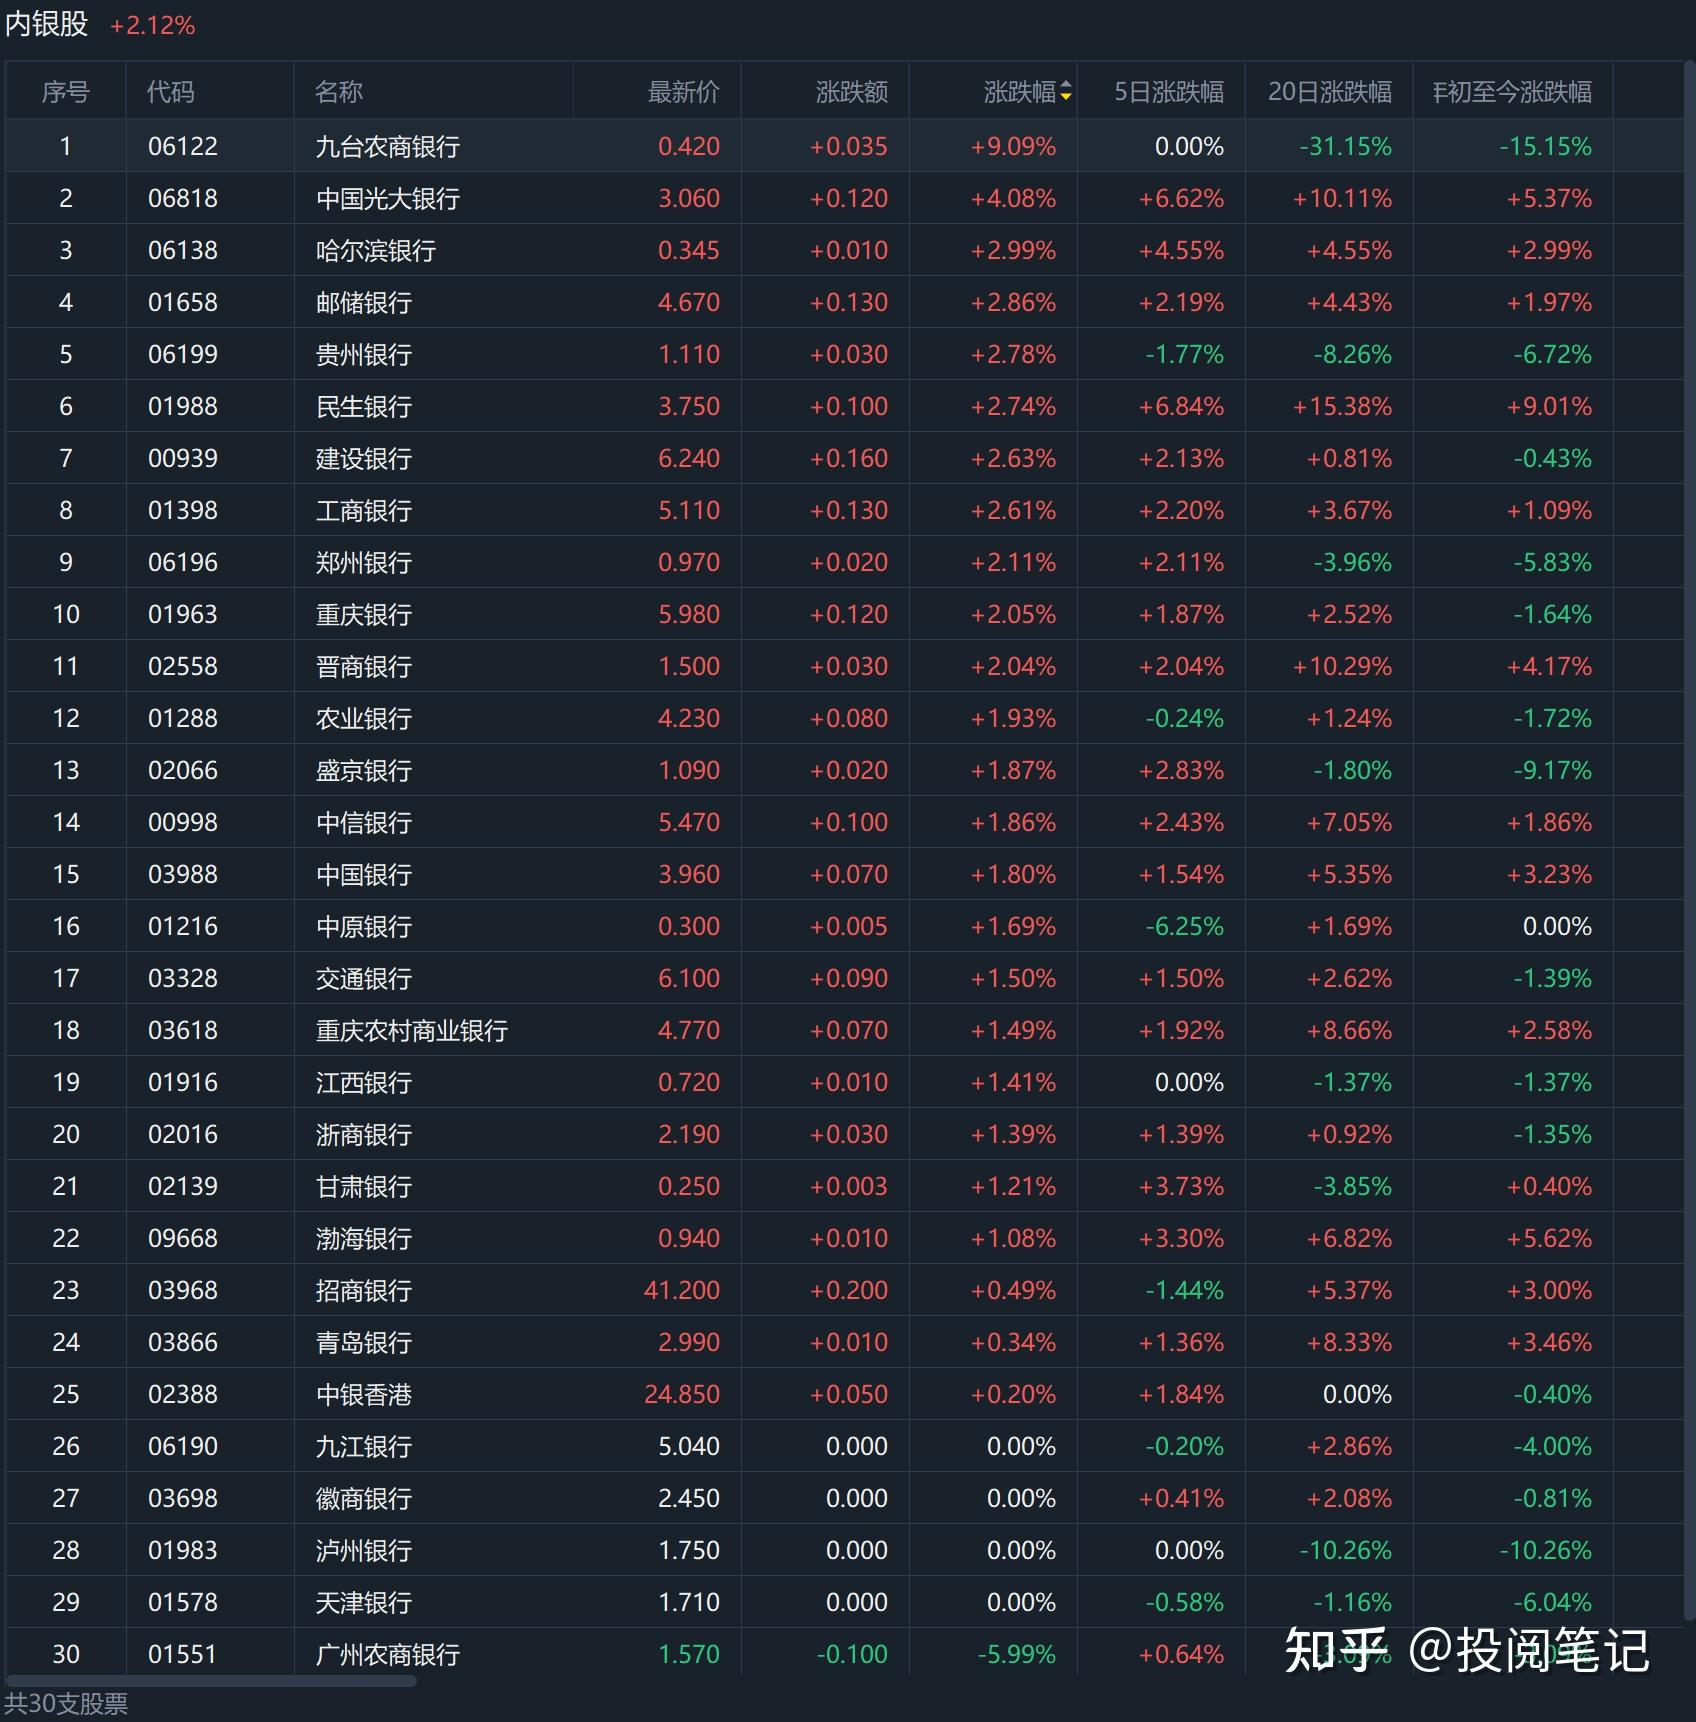Select the 天津银行 stock name
This screenshot has height=1722, width=1696.
click(364, 1602)
